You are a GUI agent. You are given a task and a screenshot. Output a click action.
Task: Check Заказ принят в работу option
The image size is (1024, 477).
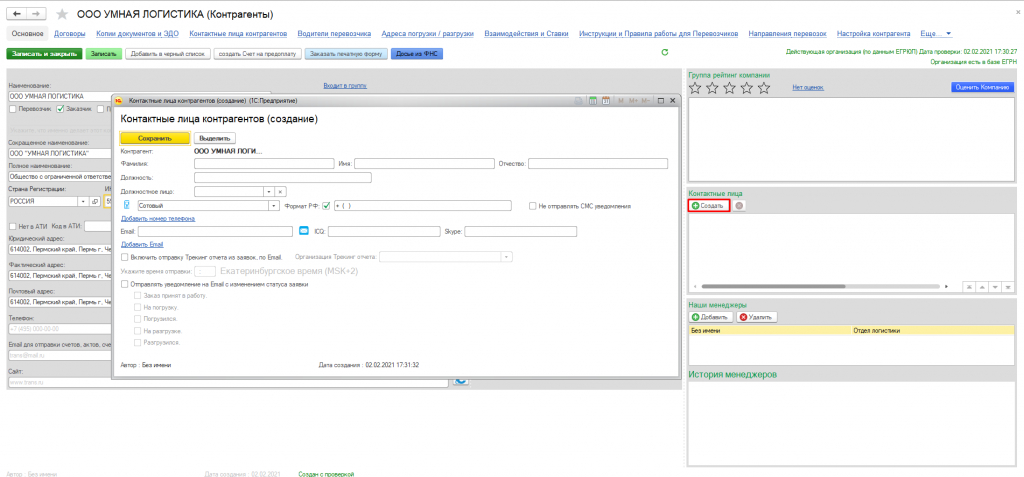[137, 296]
